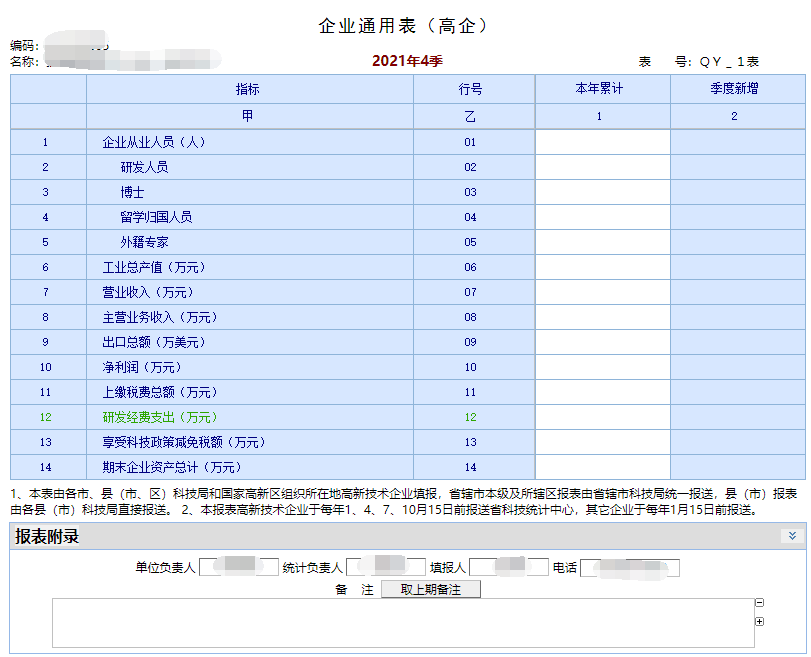Click the 取上期备注 button
The height and width of the screenshot is (657, 811).
pos(430,589)
